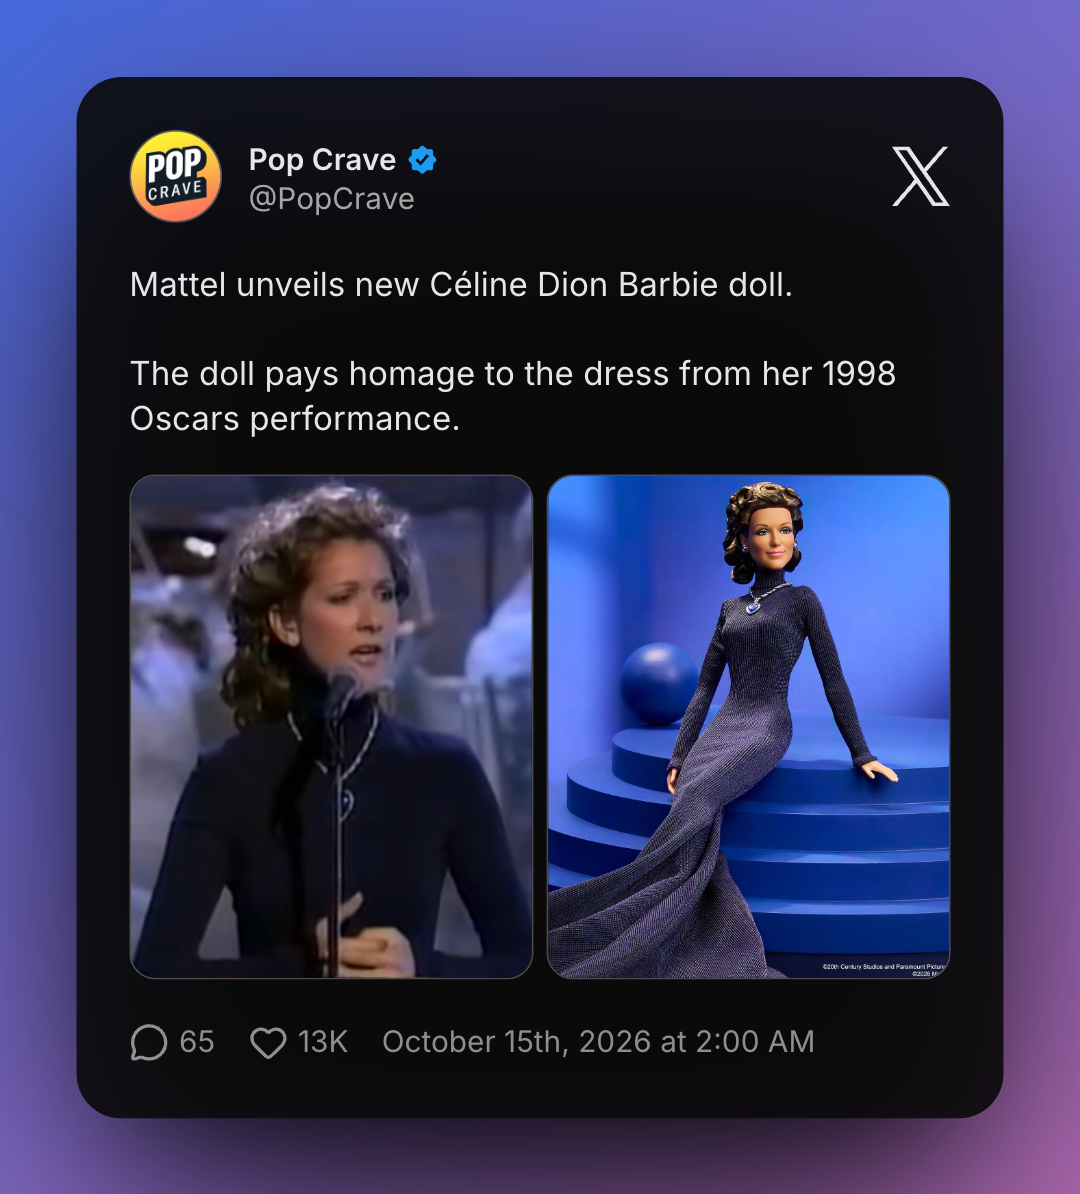Screen dimensions: 1080x1194
Task: Click the 65 replies count
Action: coord(197,1042)
